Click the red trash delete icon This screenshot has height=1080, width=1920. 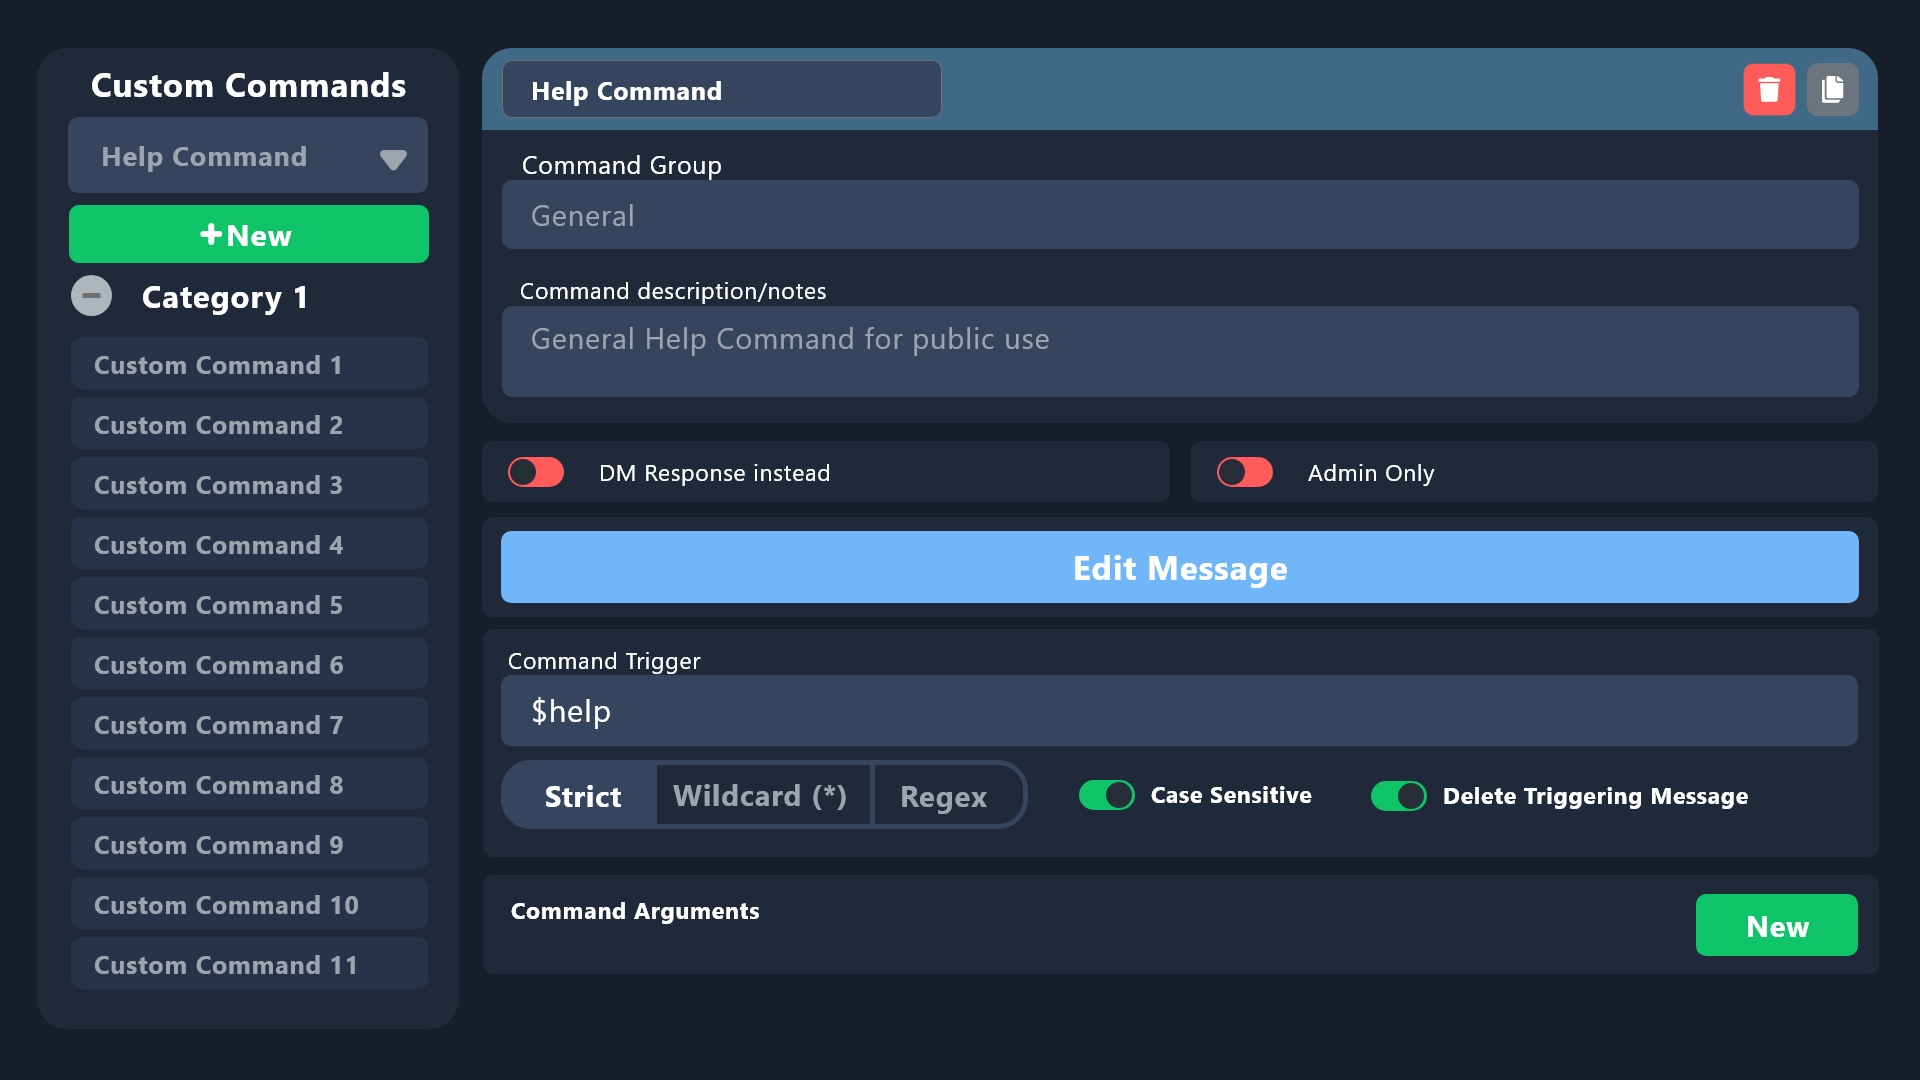1768,90
